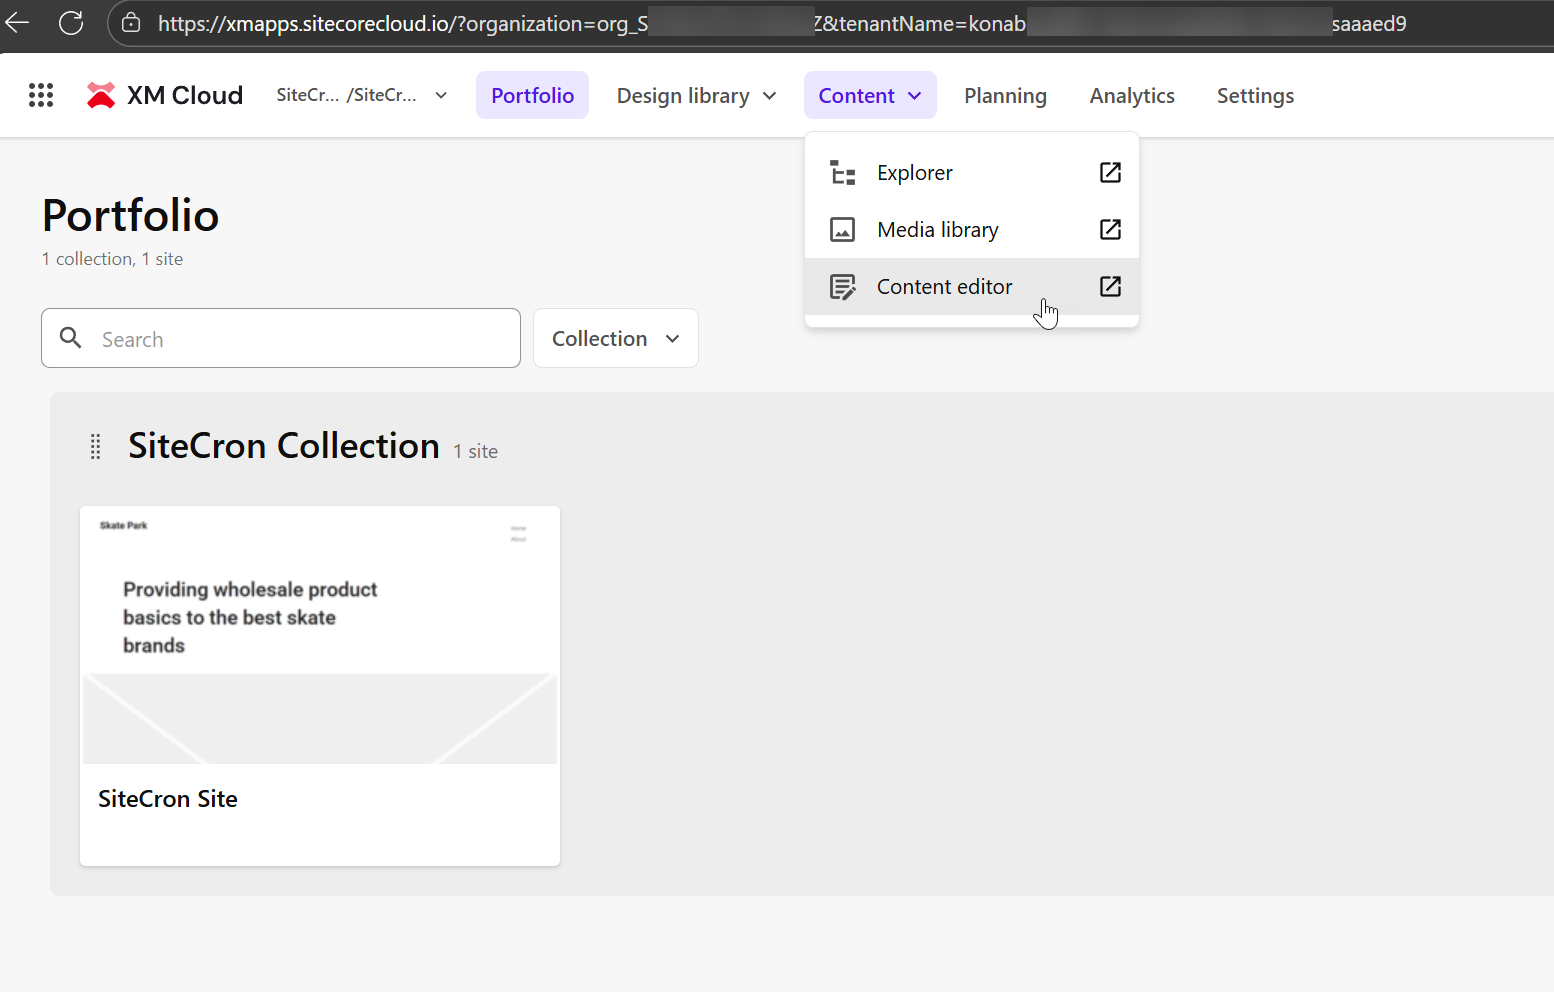The width and height of the screenshot is (1554, 992).
Task: Open the Analytics section
Action: (1132, 95)
